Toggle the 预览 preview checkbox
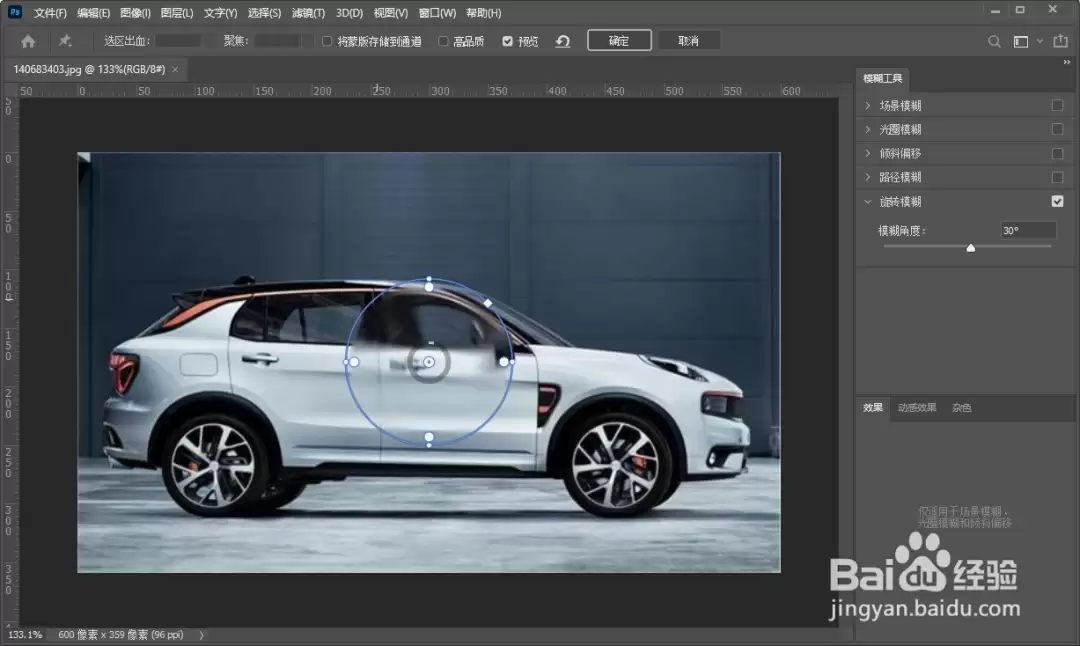The height and width of the screenshot is (646, 1080). click(508, 41)
